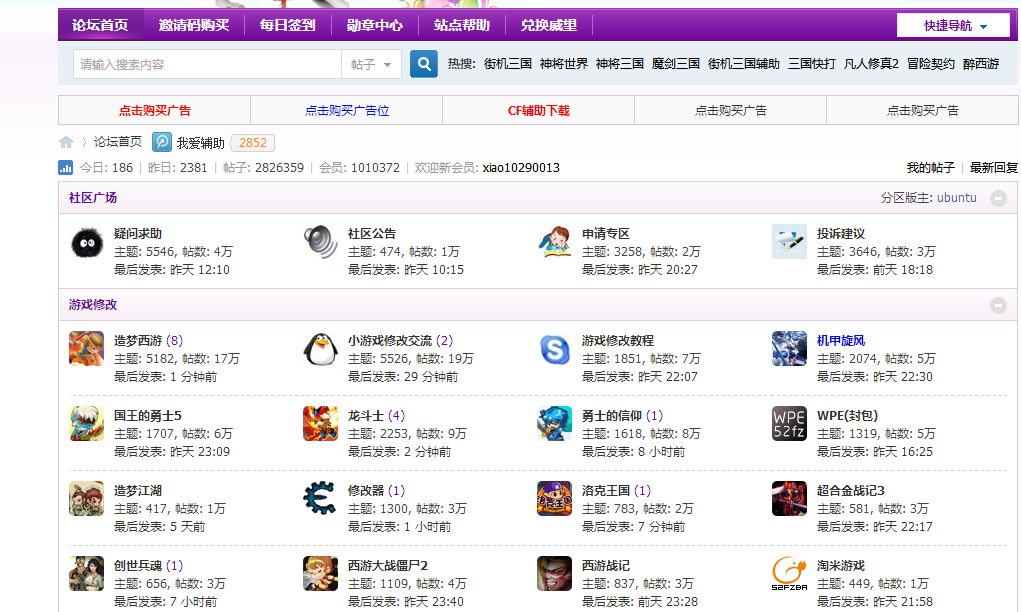Click 我爱辅助 group name link
The height and width of the screenshot is (612, 1021).
click(x=201, y=143)
